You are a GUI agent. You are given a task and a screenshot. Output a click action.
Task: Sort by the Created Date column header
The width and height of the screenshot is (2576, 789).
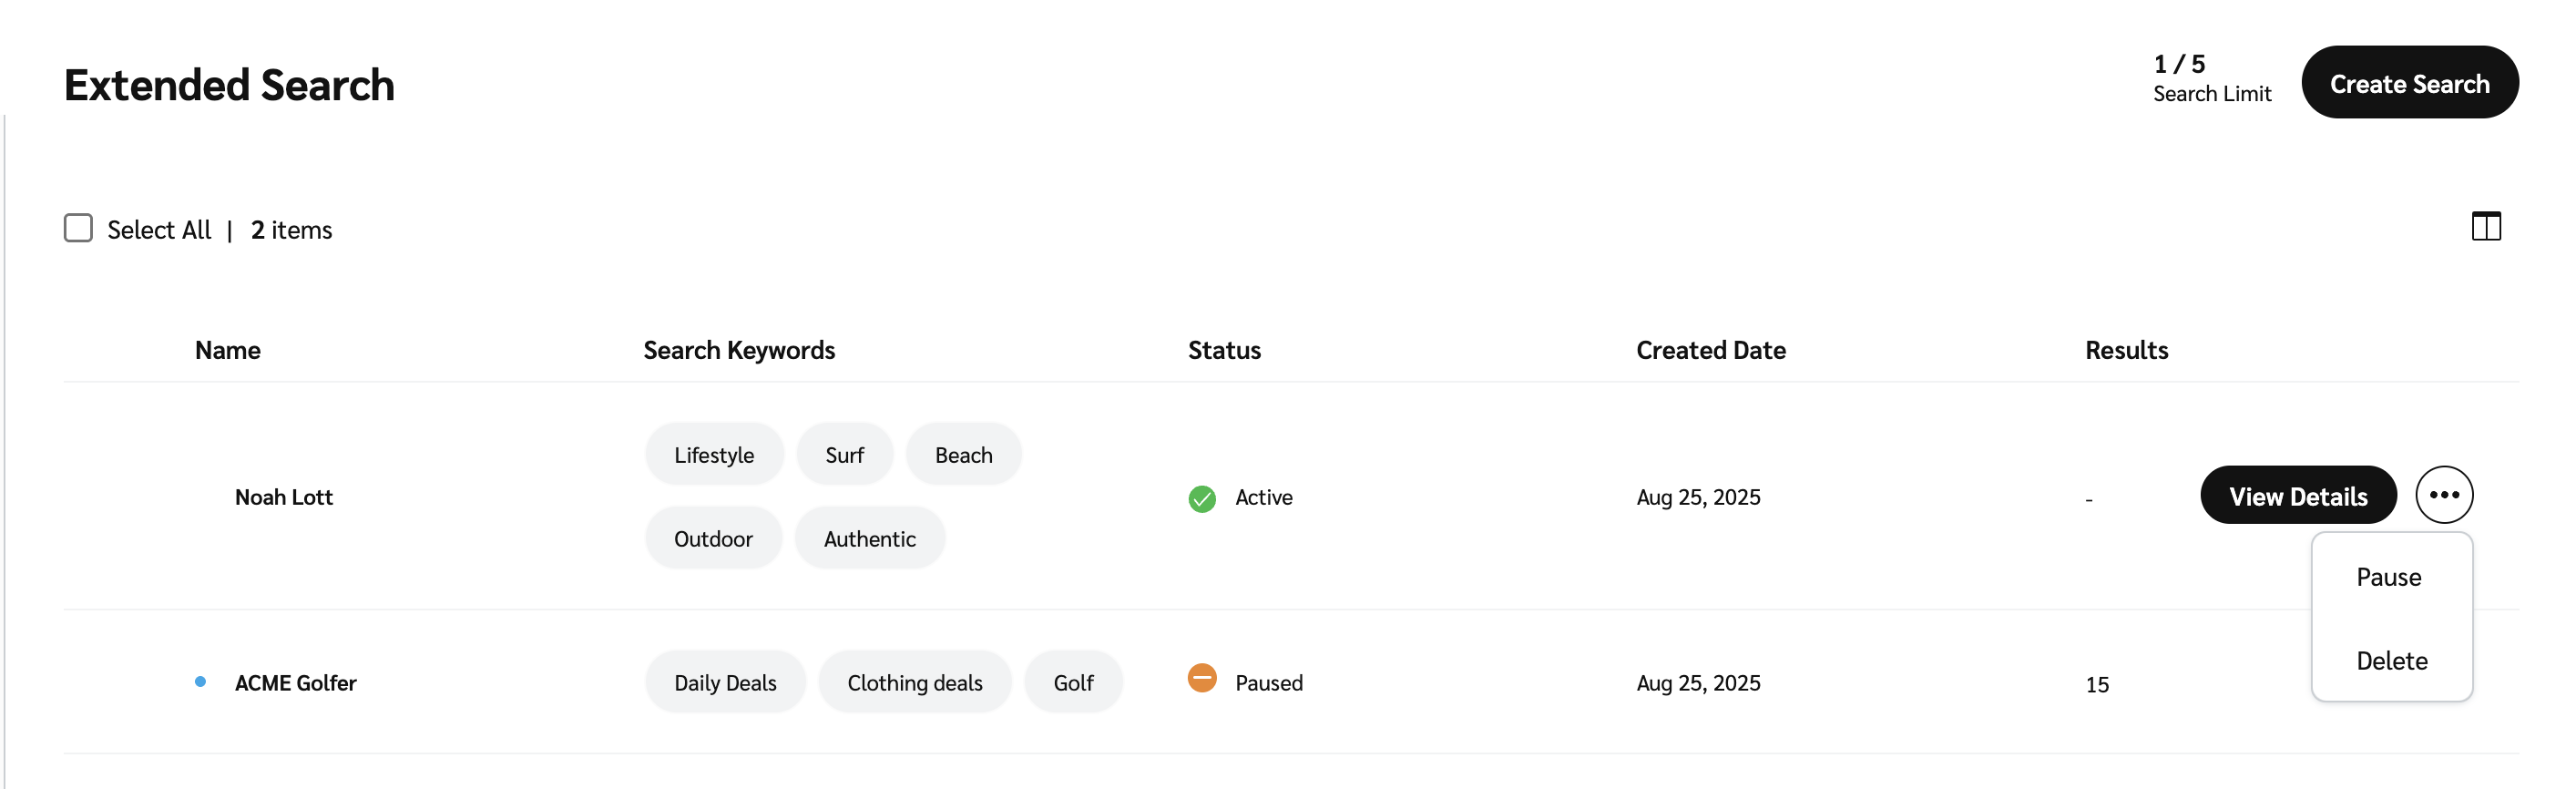(1710, 350)
